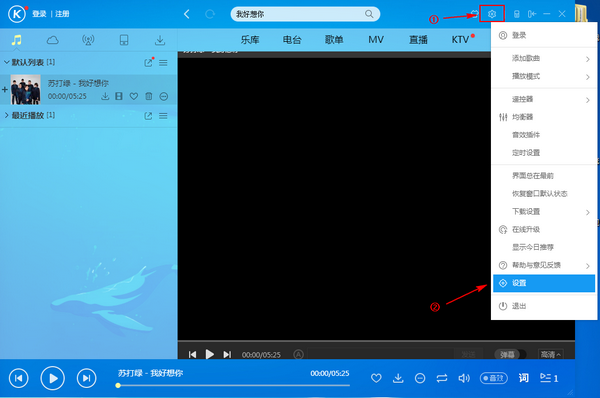Open more options for the song row

coord(164,96)
